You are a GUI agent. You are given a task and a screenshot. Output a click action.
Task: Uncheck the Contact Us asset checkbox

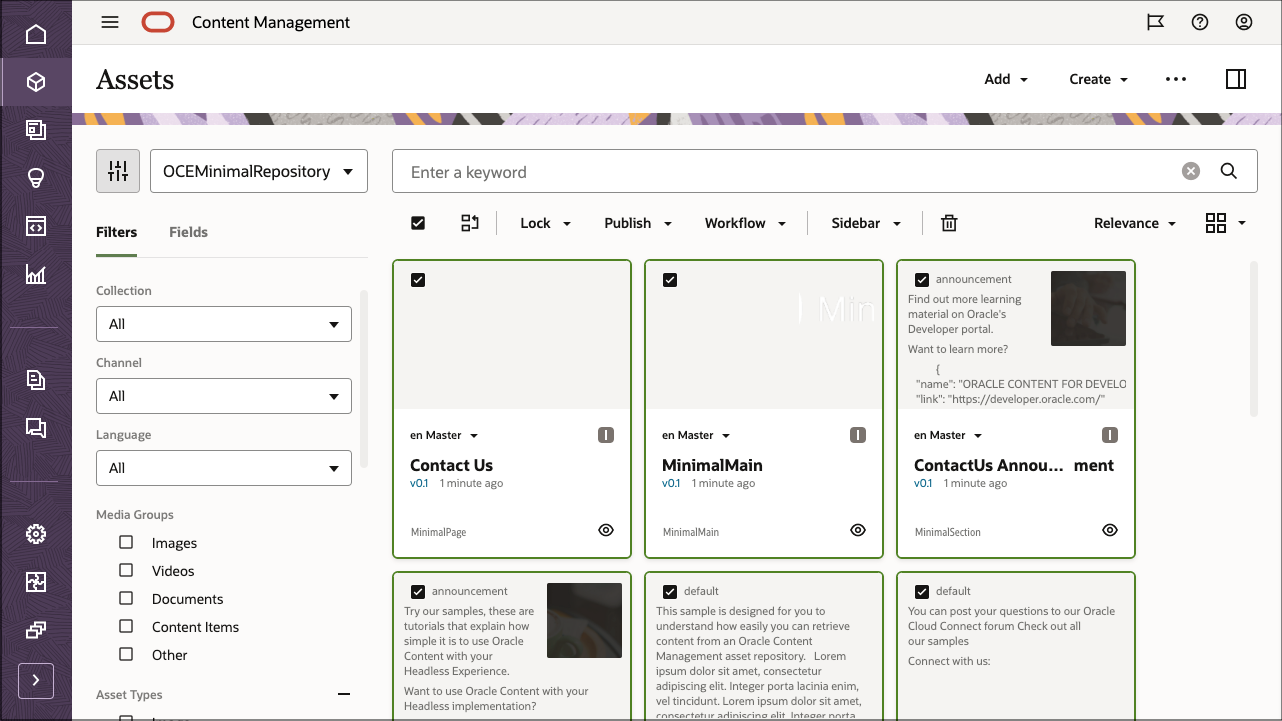pos(418,280)
